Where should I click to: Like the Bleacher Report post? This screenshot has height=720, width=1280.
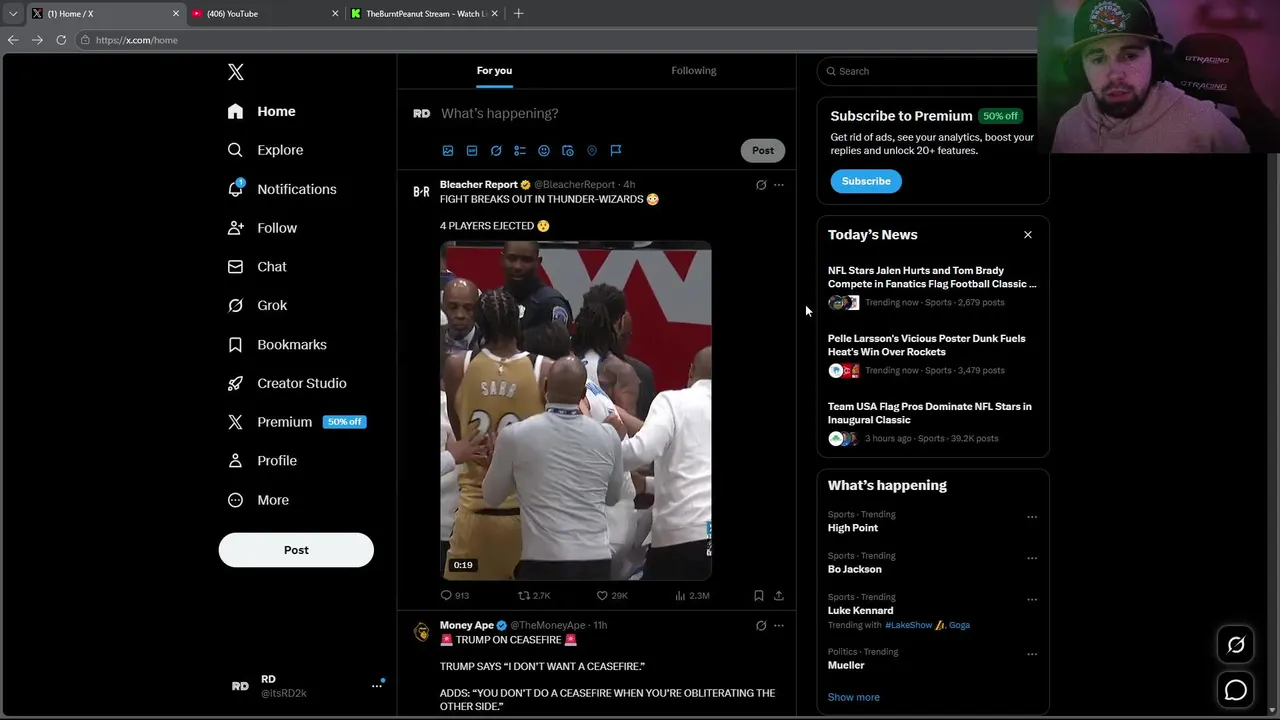[x=612, y=596]
